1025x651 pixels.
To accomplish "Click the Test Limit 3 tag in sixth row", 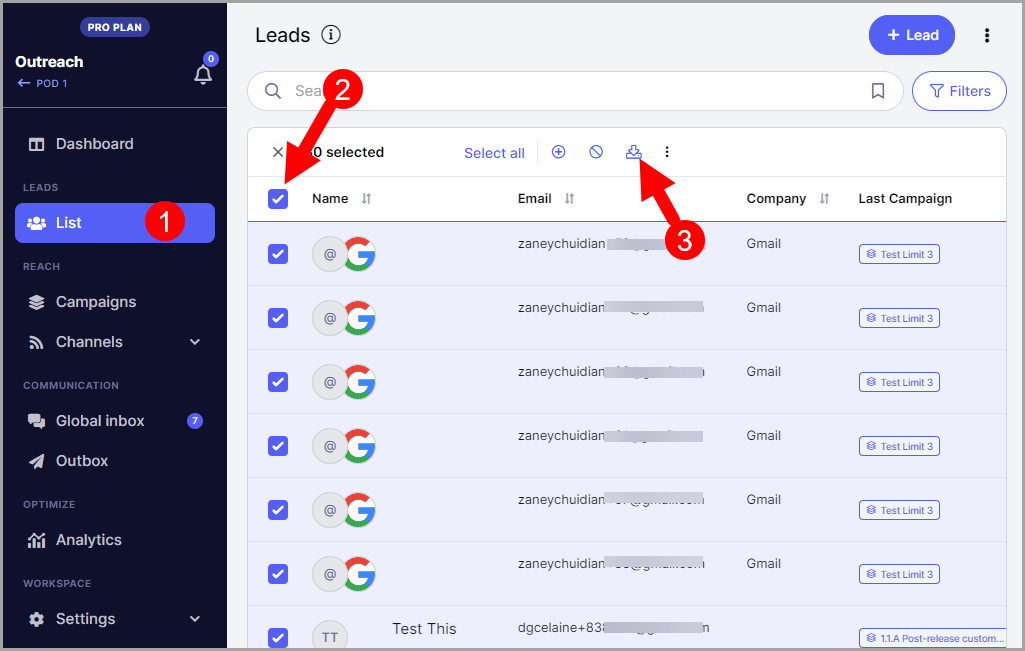I will click(899, 575).
